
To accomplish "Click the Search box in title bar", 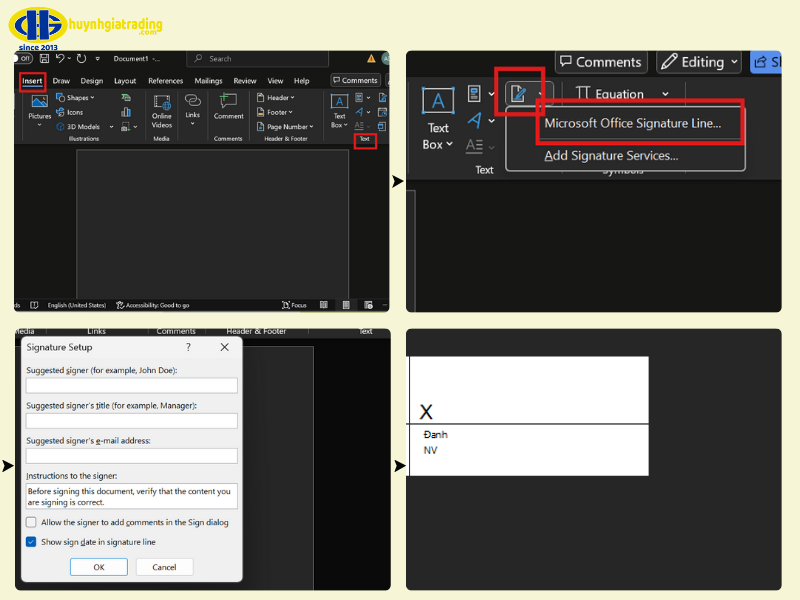I will pyautogui.click(x=260, y=59).
